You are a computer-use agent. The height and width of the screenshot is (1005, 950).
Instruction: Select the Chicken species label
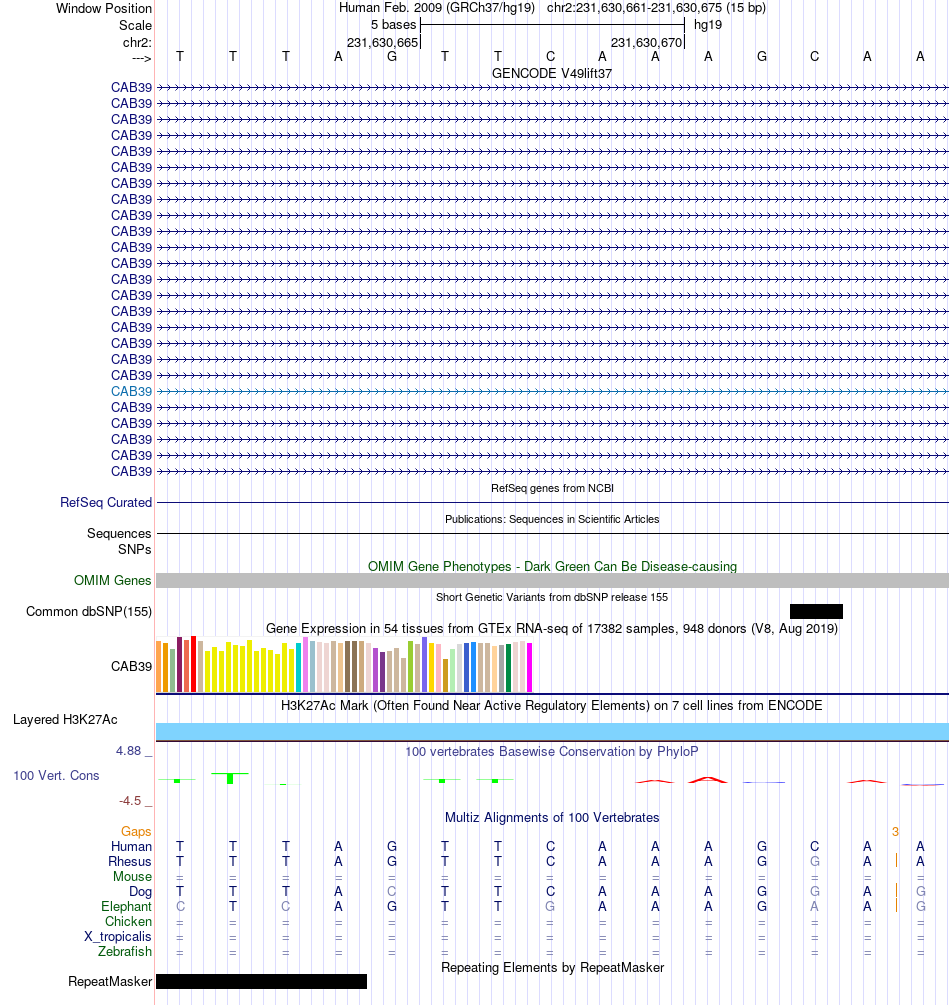(x=128, y=921)
